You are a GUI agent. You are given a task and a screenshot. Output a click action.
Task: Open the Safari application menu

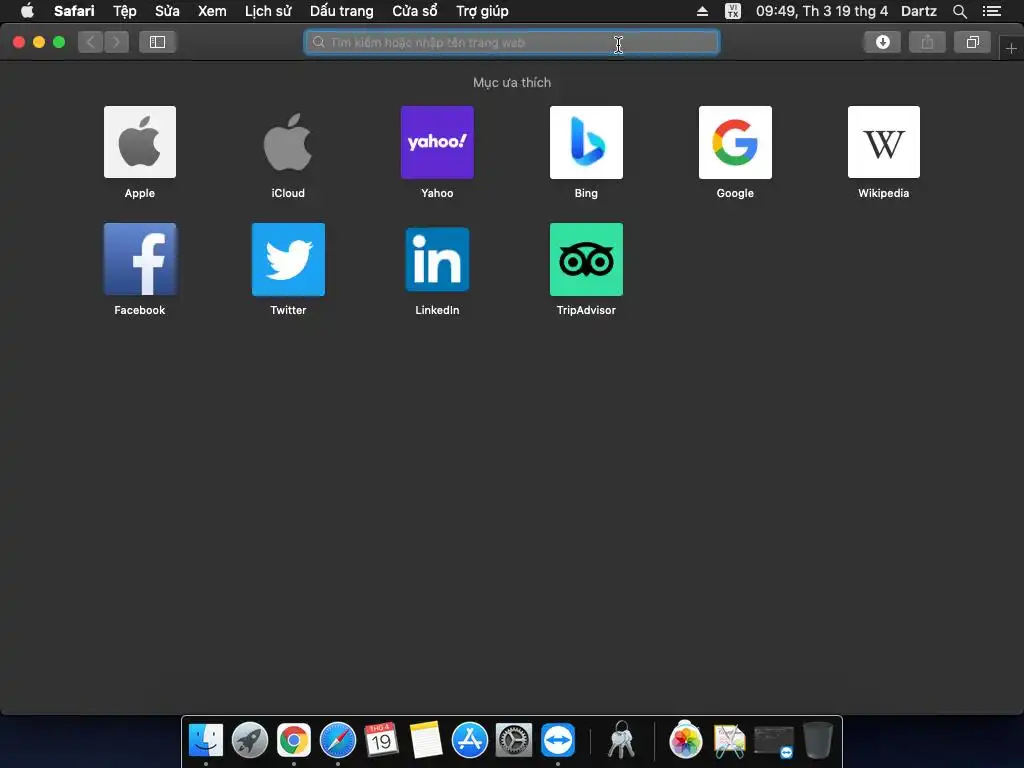(x=74, y=11)
